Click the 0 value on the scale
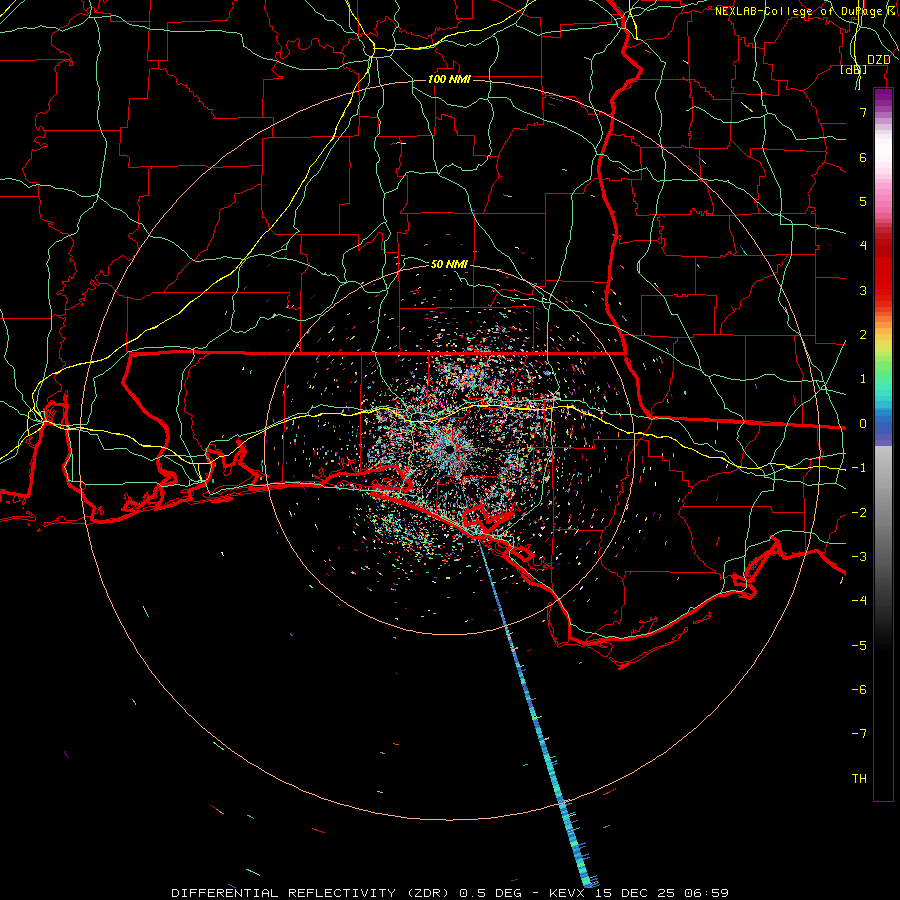Image resolution: width=900 pixels, height=900 pixels. (863, 424)
